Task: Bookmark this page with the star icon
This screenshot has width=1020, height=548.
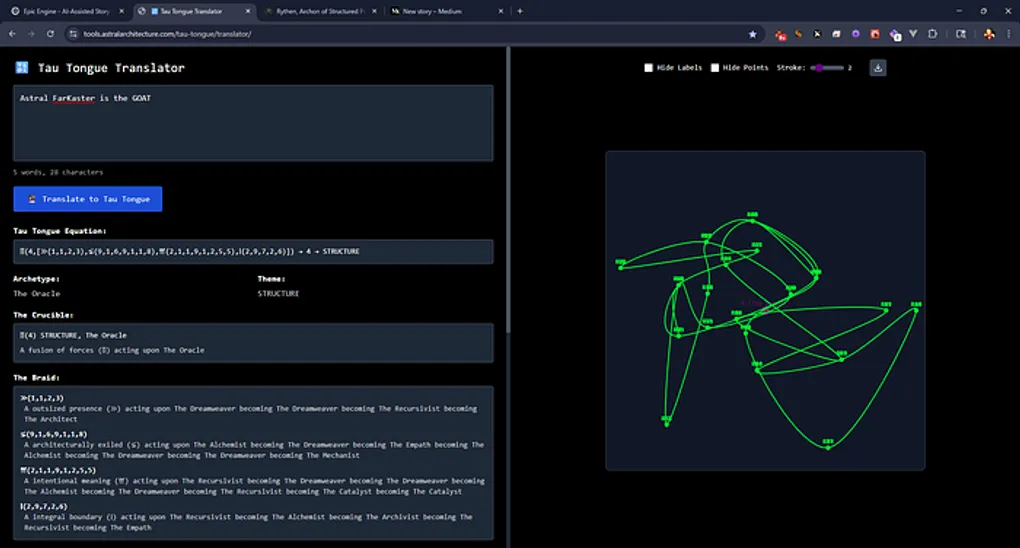Action: click(x=752, y=34)
